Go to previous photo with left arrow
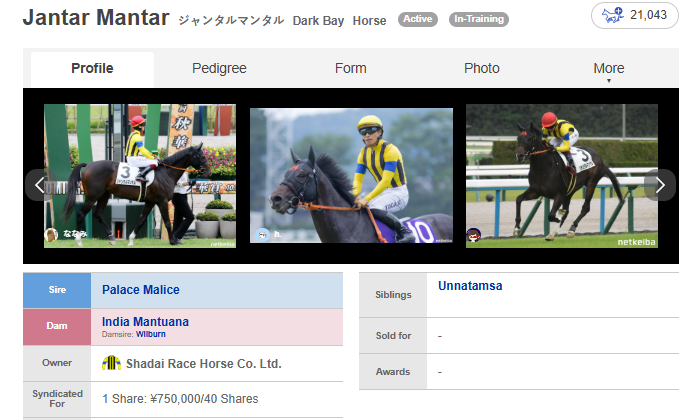The width and height of the screenshot is (686, 420). coord(40,185)
